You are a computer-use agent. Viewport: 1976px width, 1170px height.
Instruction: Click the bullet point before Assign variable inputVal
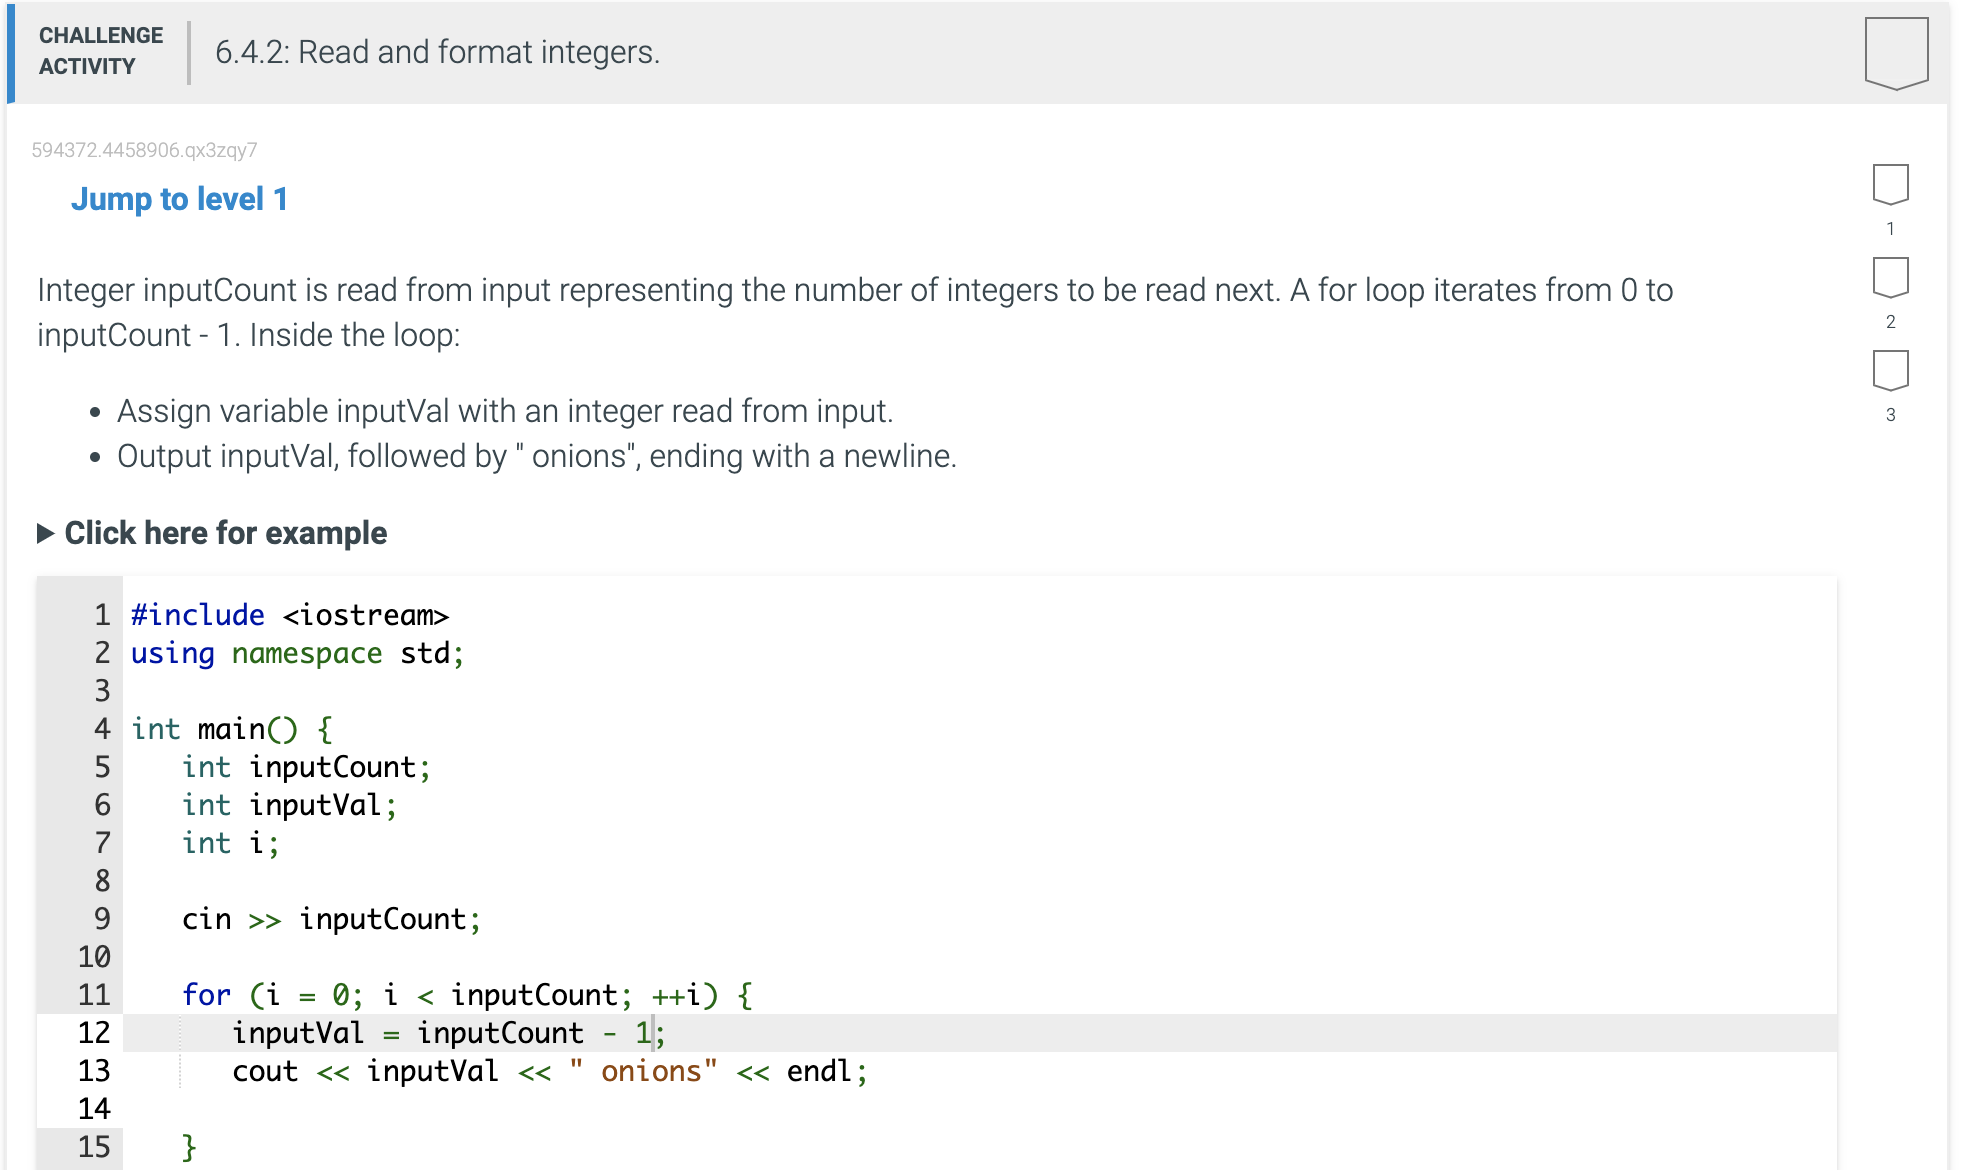[x=95, y=410]
